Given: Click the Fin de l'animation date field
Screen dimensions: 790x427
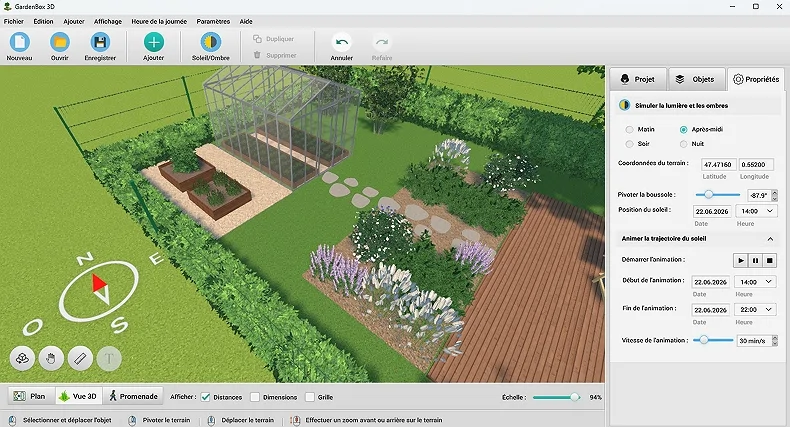Looking at the screenshot, I should tap(710, 310).
